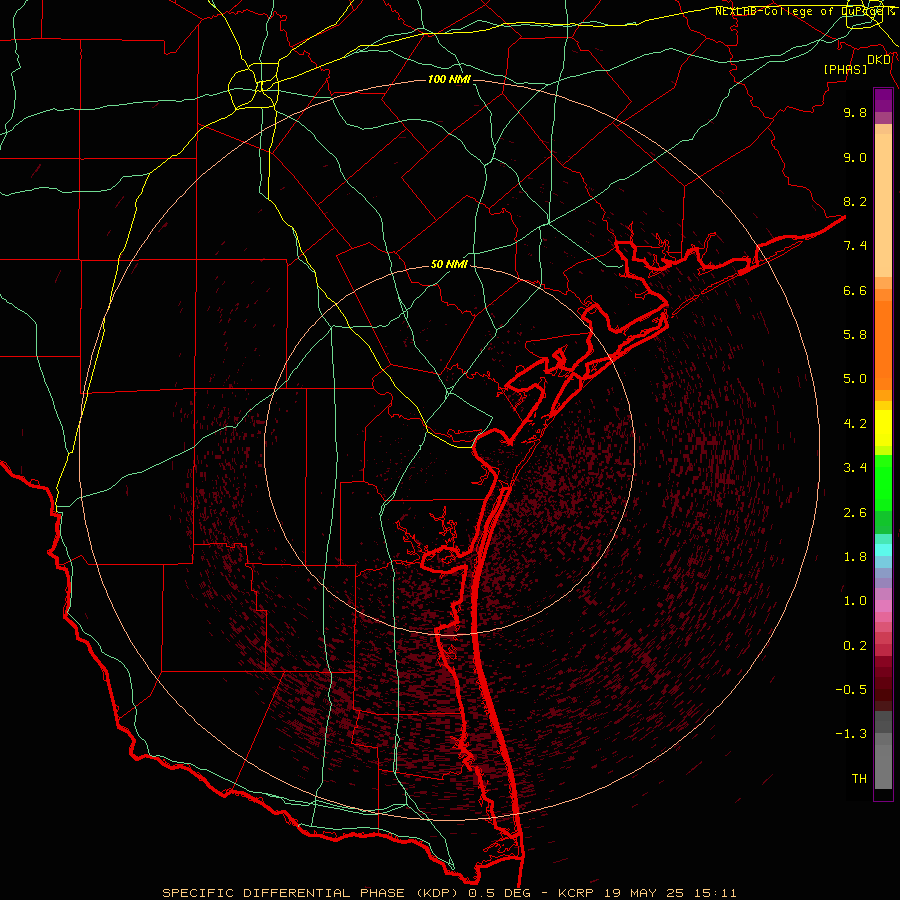Viewport: 900px width, 900px height.
Task: Click the 9.0 scale value
Action: click(x=855, y=157)
